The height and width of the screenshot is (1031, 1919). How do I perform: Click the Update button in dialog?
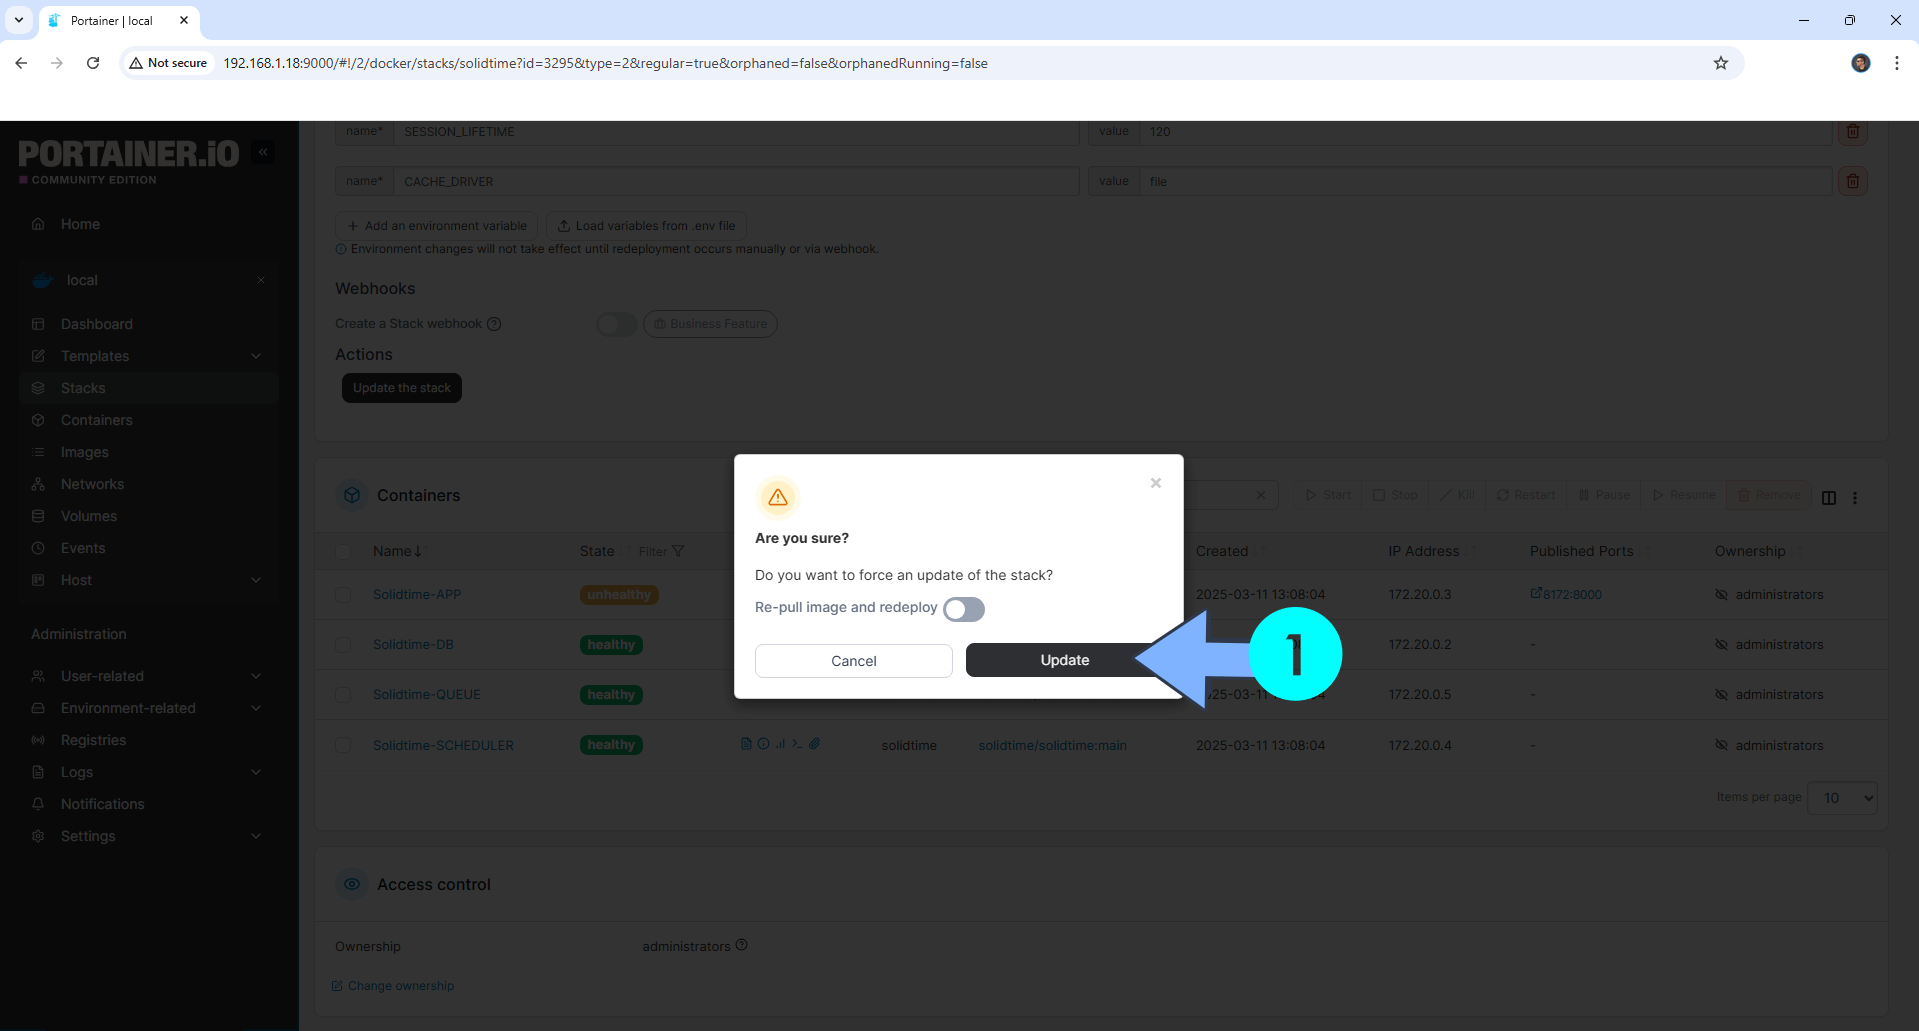pos(1064,660)
